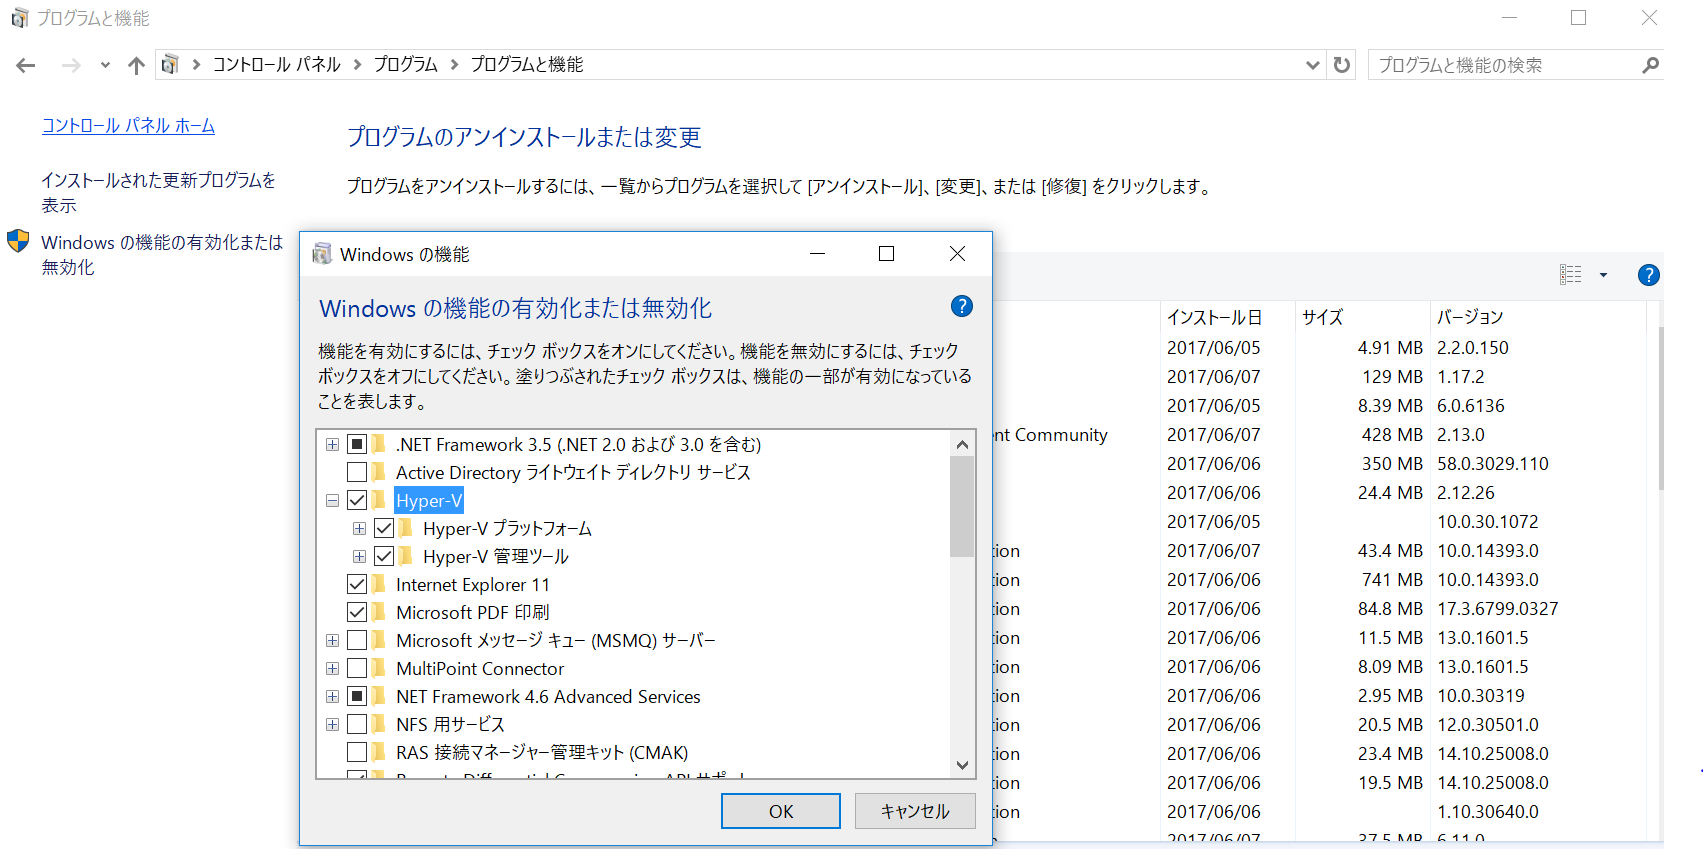Open the recent locations chevron
This screenshot has width=1703, height=849.
tap(105, 65)
